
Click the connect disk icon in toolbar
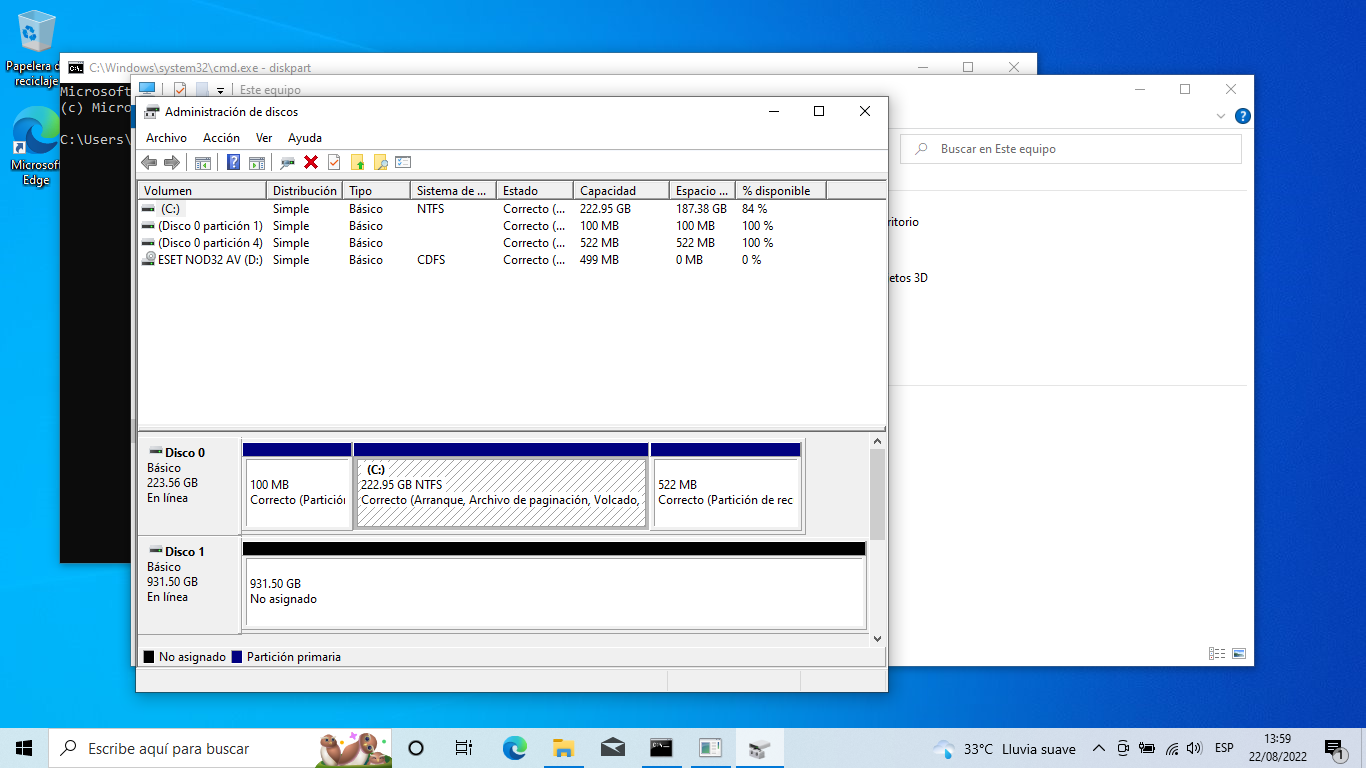click(287, 162)
